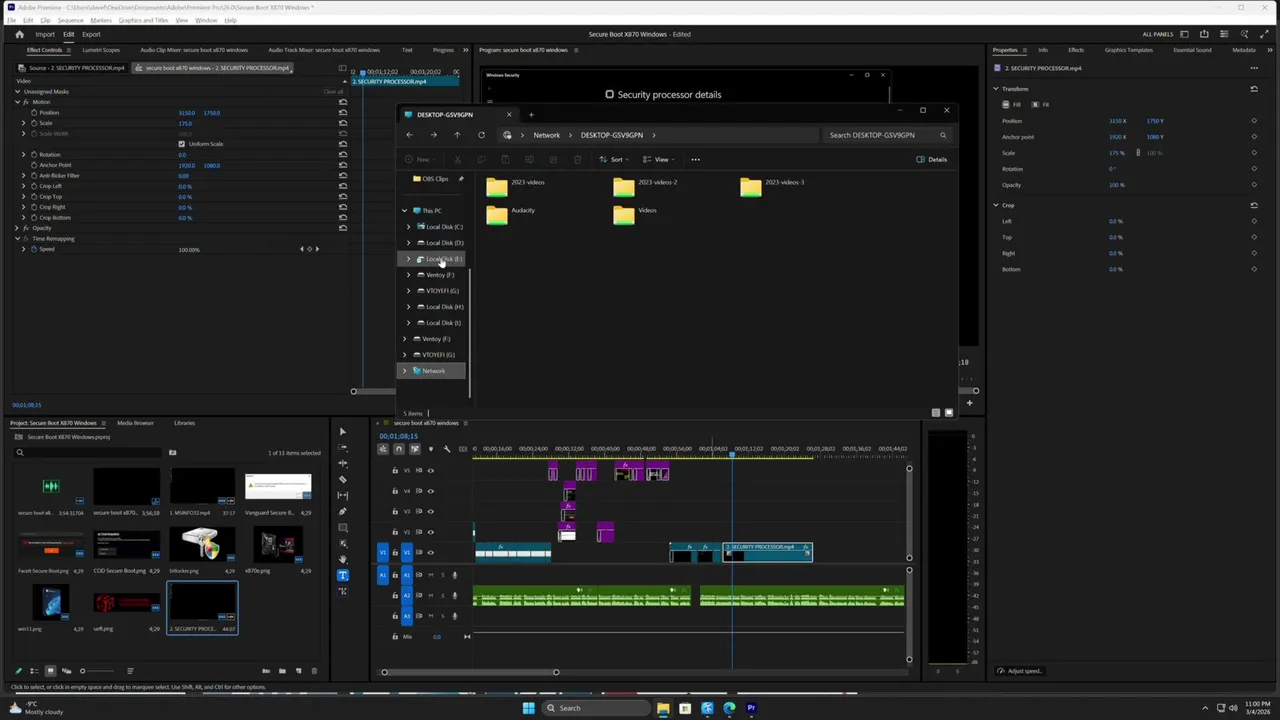Screen dimensions: 1280x720
Task: Reset the Crop section in Properties panel
Action: tap(1254, 205)
